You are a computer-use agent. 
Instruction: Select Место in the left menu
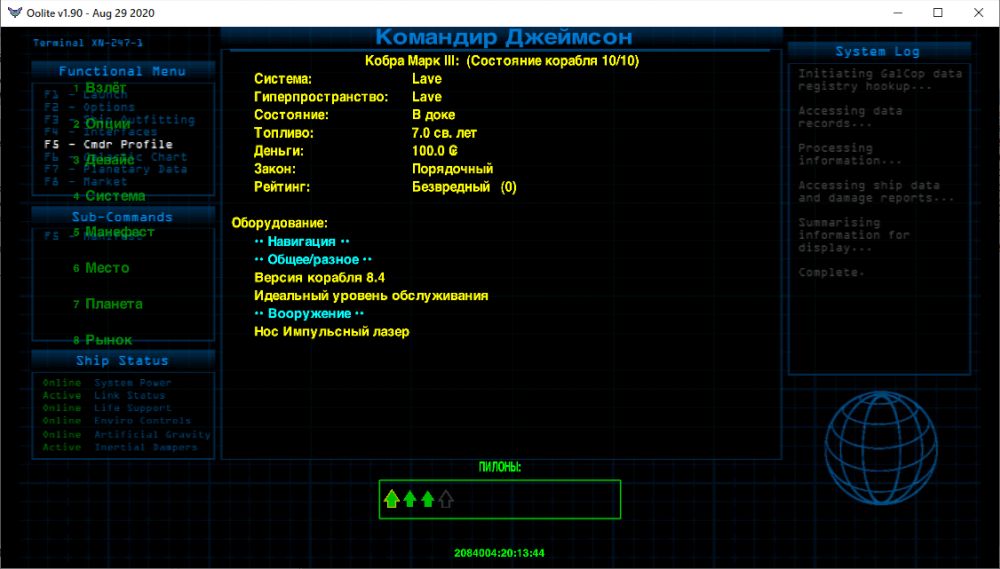pos(107,268)
